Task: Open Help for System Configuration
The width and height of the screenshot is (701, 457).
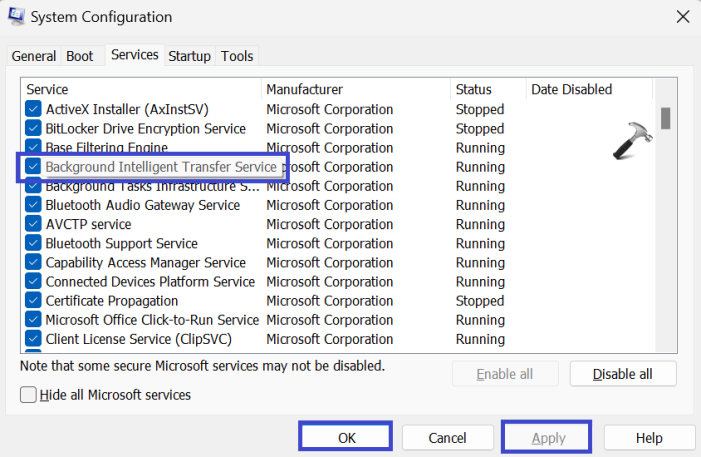Action: (649, 438)
